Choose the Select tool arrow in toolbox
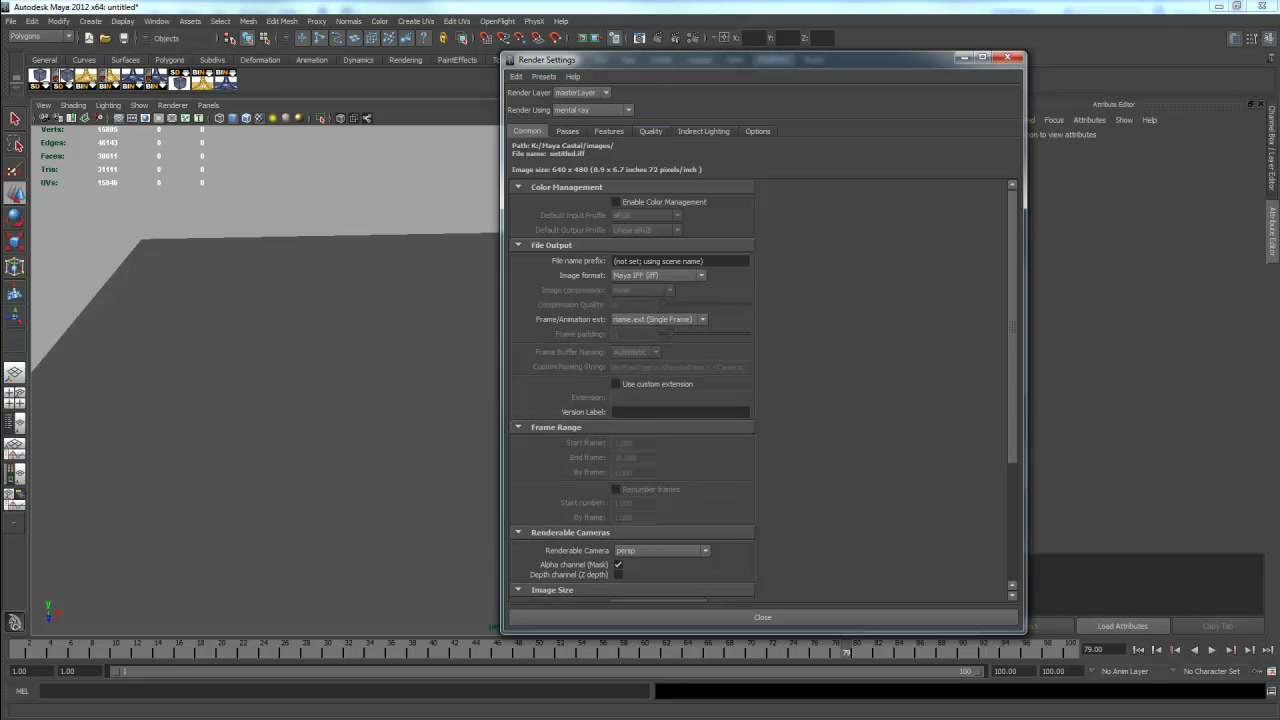 [x=15, y=119]
